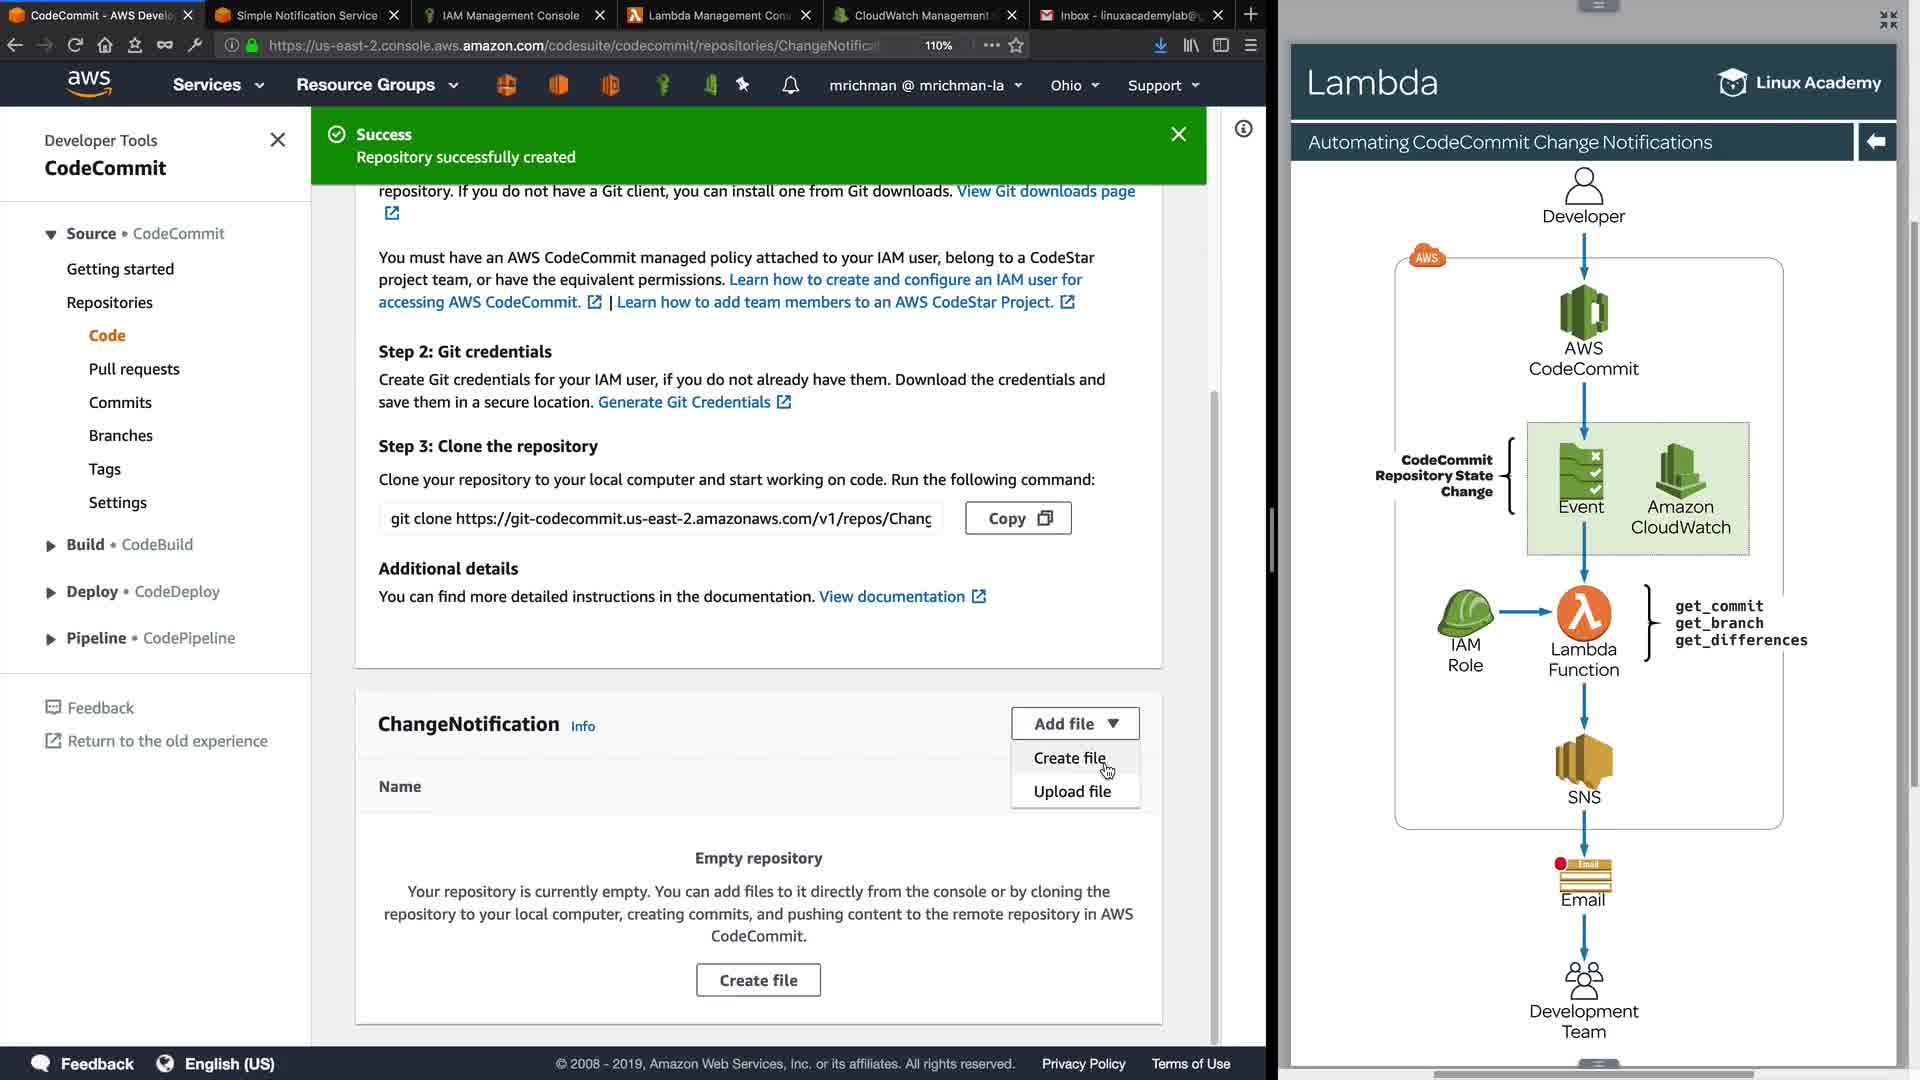The height and width of the screenshot is (1080, 1920).
Task: Open the notifications bell icon
Action: pos(790,85)
